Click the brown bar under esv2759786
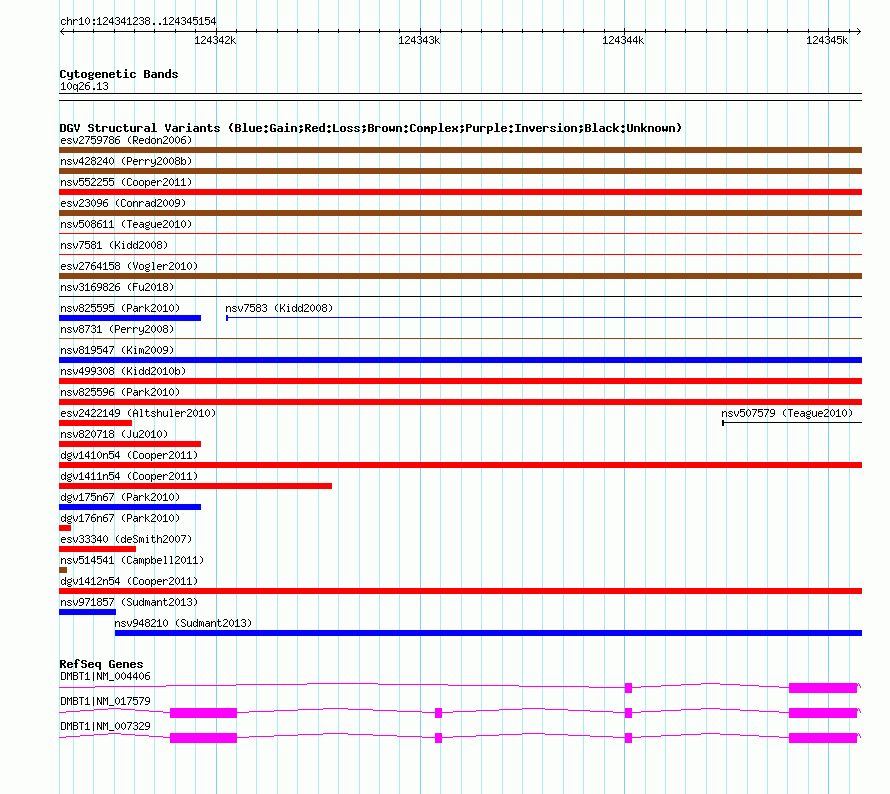 coord(460,150)
